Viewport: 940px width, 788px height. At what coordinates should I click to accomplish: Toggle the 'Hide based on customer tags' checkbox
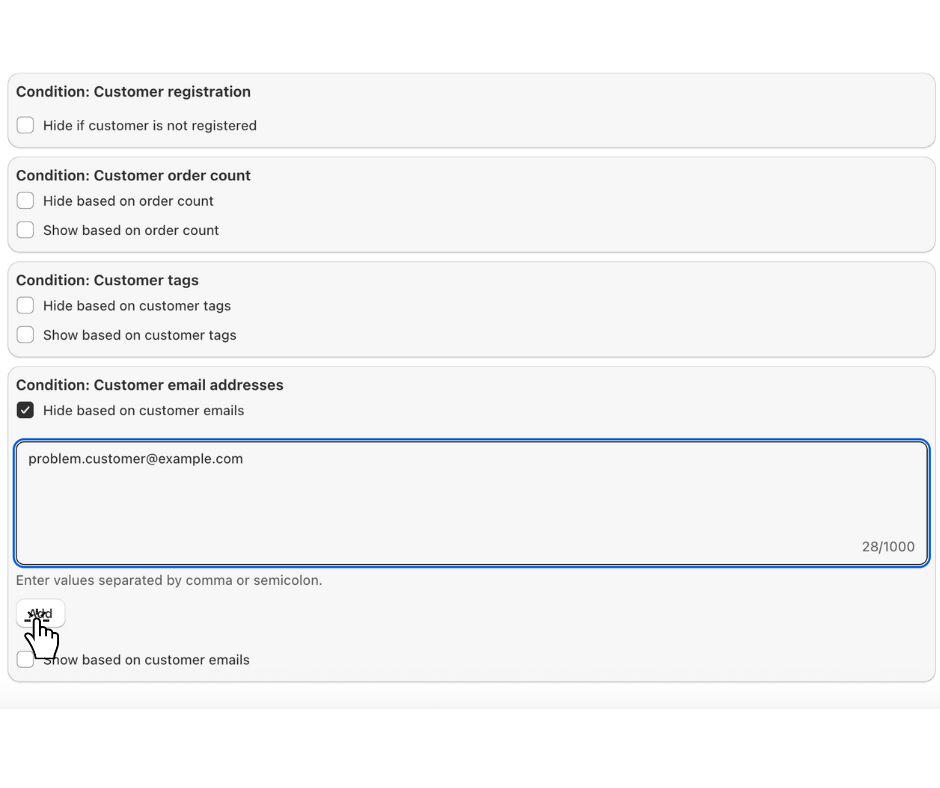25,306
